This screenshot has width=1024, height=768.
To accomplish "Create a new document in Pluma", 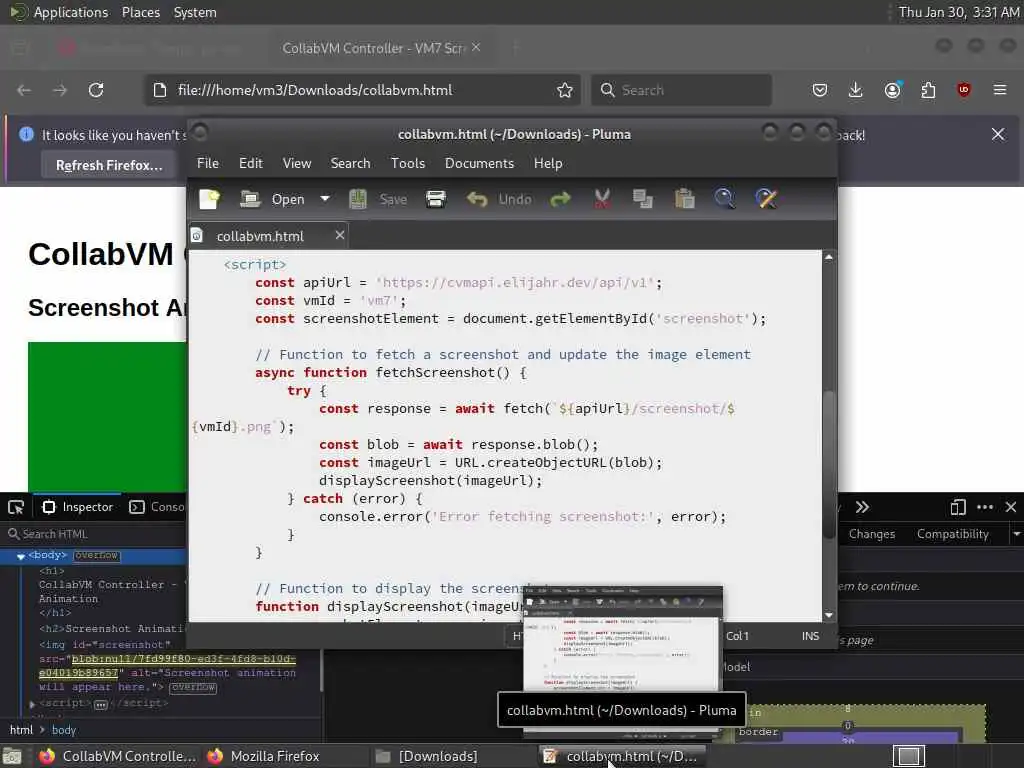I will (210, 199).
